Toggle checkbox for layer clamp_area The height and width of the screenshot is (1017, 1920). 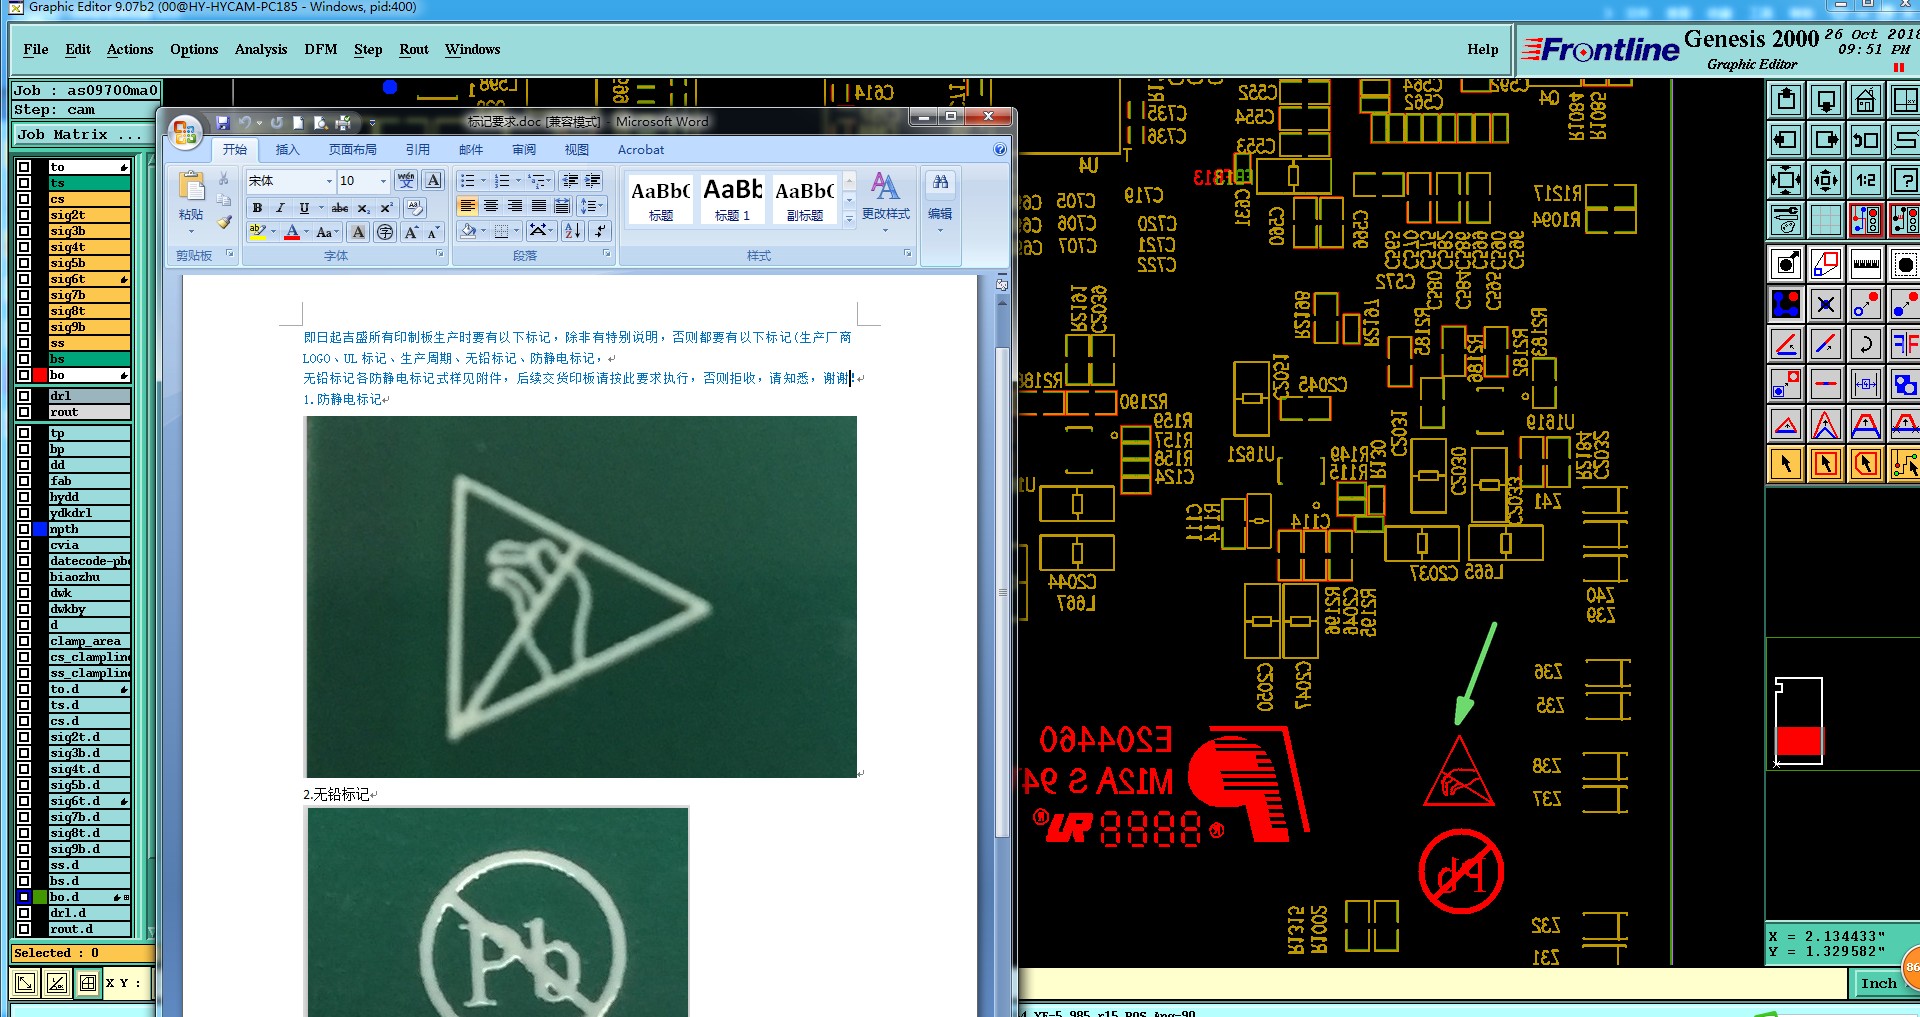point(24,641)
